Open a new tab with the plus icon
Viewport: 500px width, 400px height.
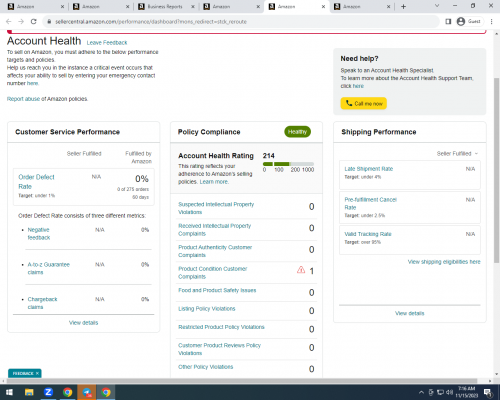pyautogui.click(x=403, y=7)
